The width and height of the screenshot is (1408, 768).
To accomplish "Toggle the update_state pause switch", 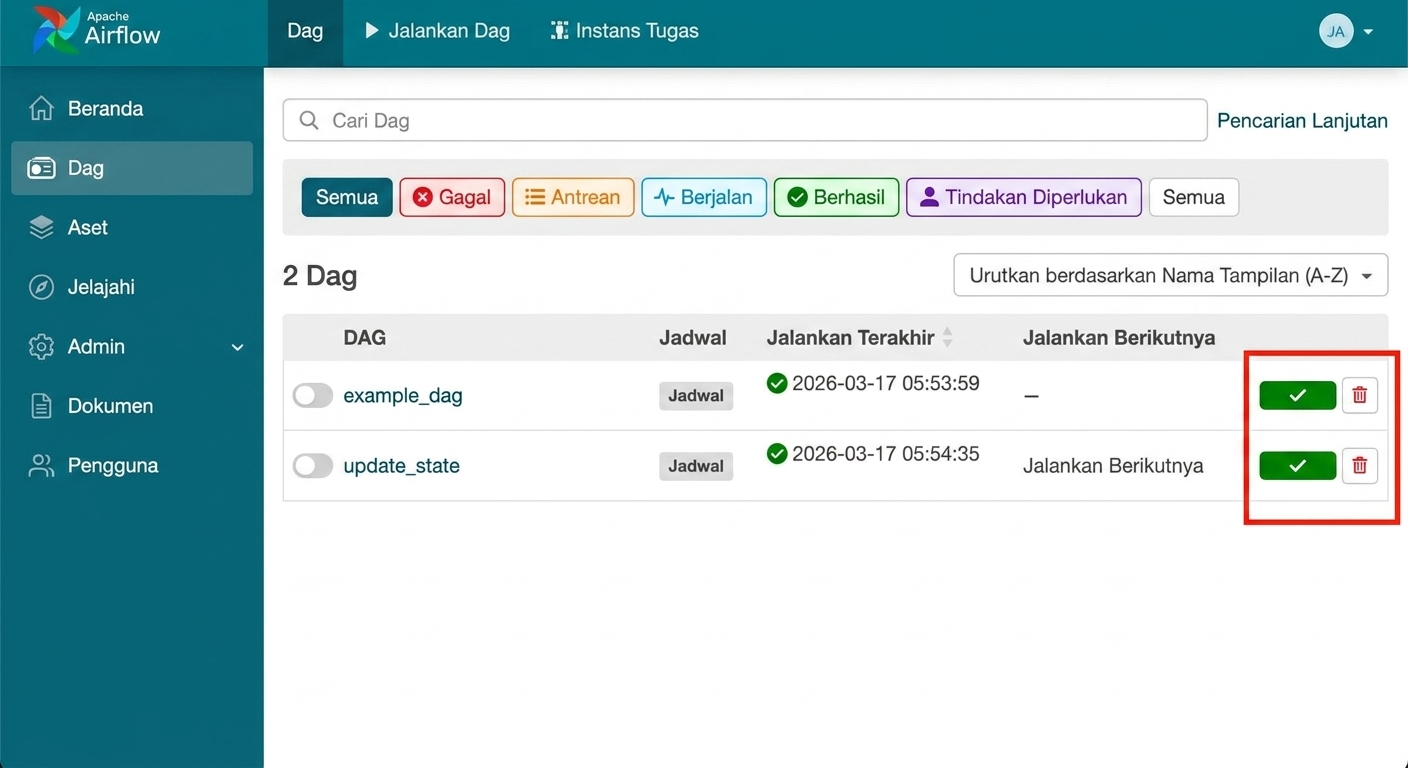I will [x=312, y=466].
